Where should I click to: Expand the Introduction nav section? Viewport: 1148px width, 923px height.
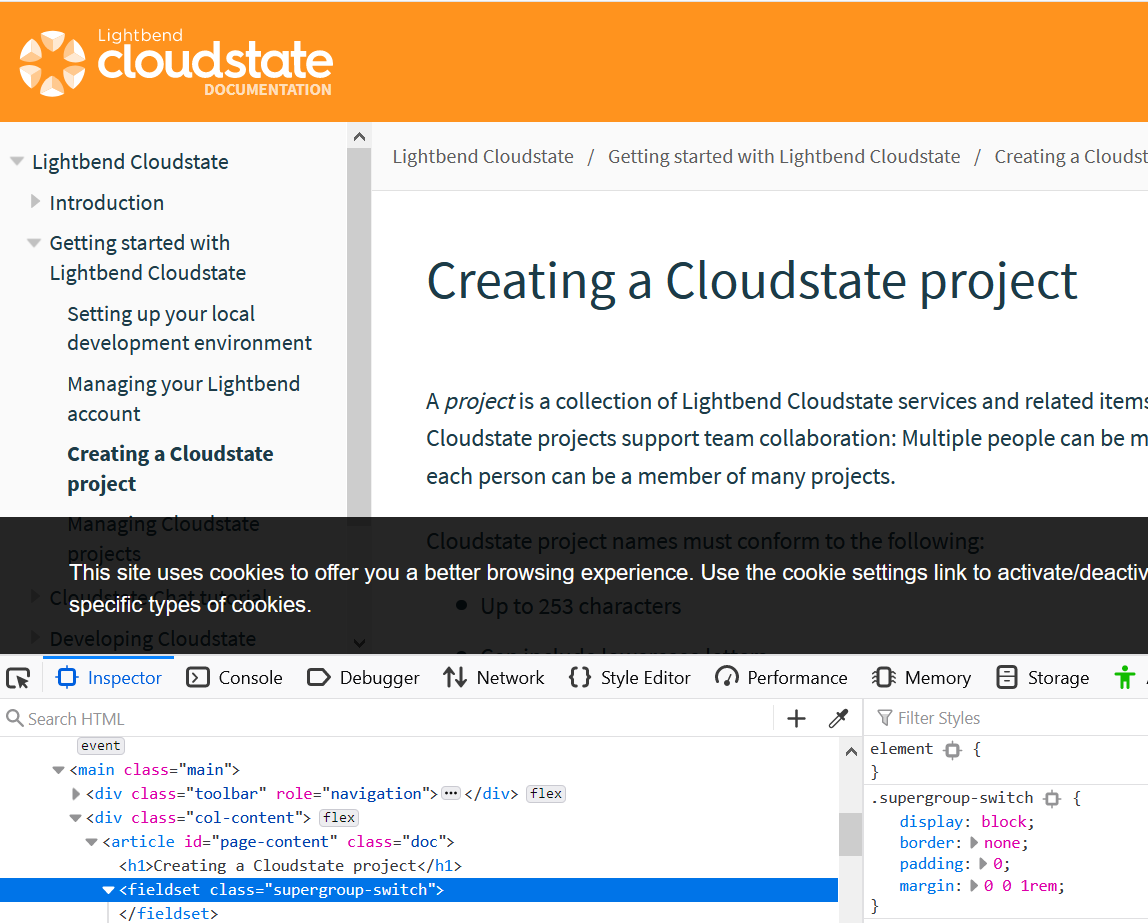[x=35, y=201]
